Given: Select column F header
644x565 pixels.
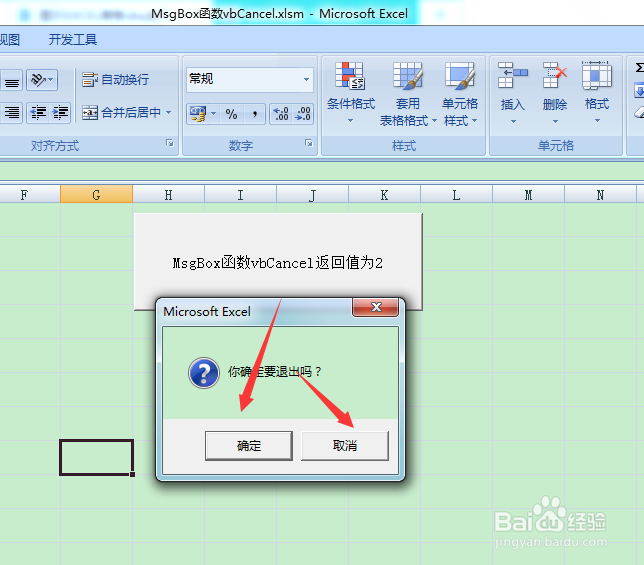Looking at the screenshot, I should coord(25,194).
